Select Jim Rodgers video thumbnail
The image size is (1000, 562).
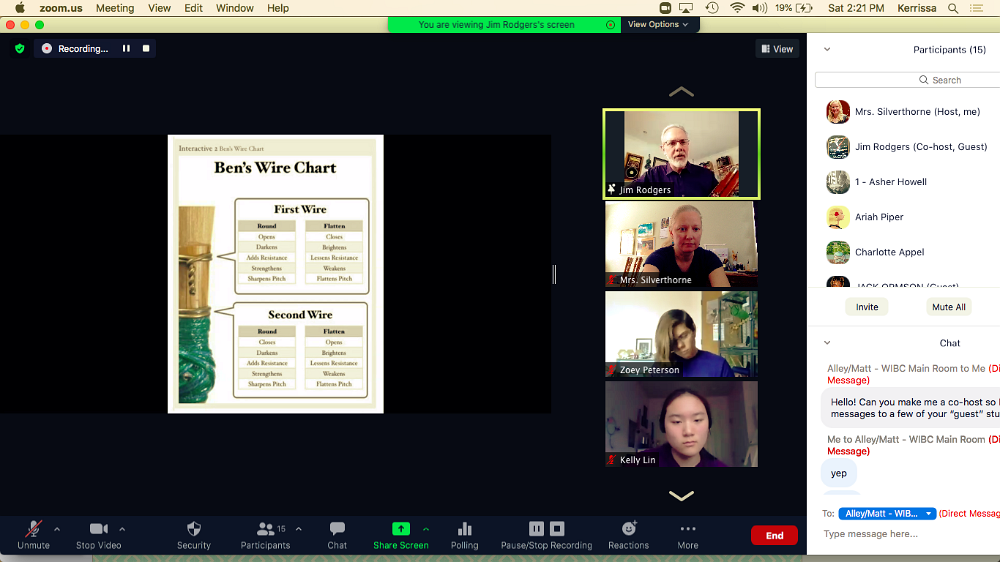tap(681, 154)
